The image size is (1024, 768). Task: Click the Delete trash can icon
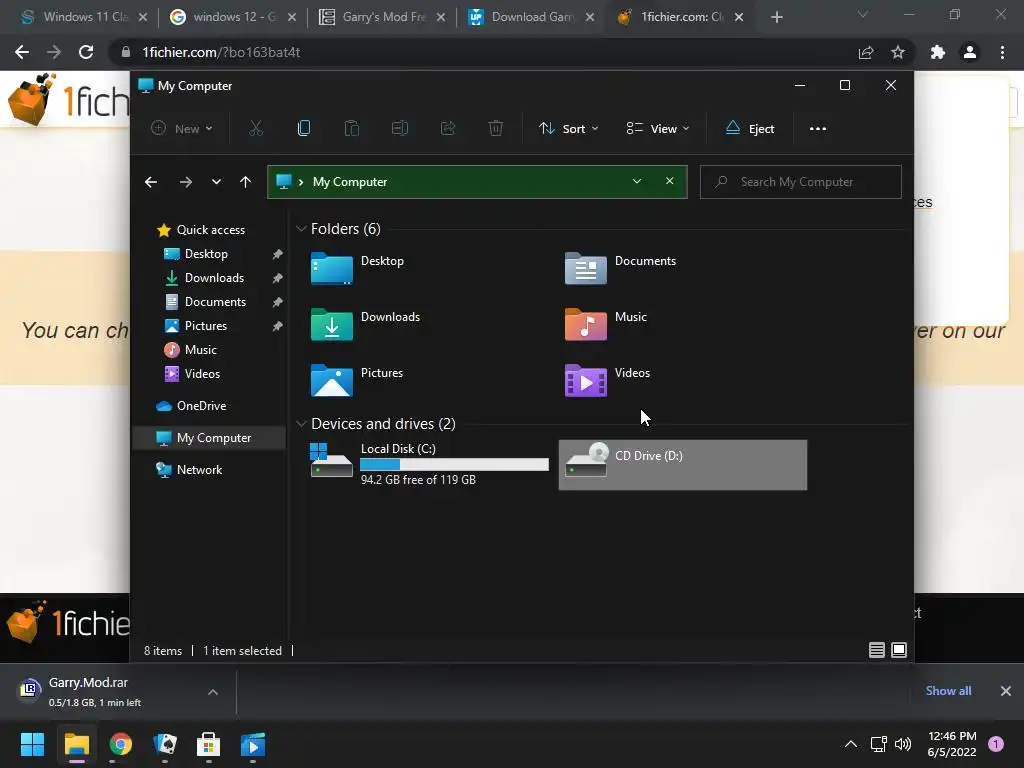496,129
